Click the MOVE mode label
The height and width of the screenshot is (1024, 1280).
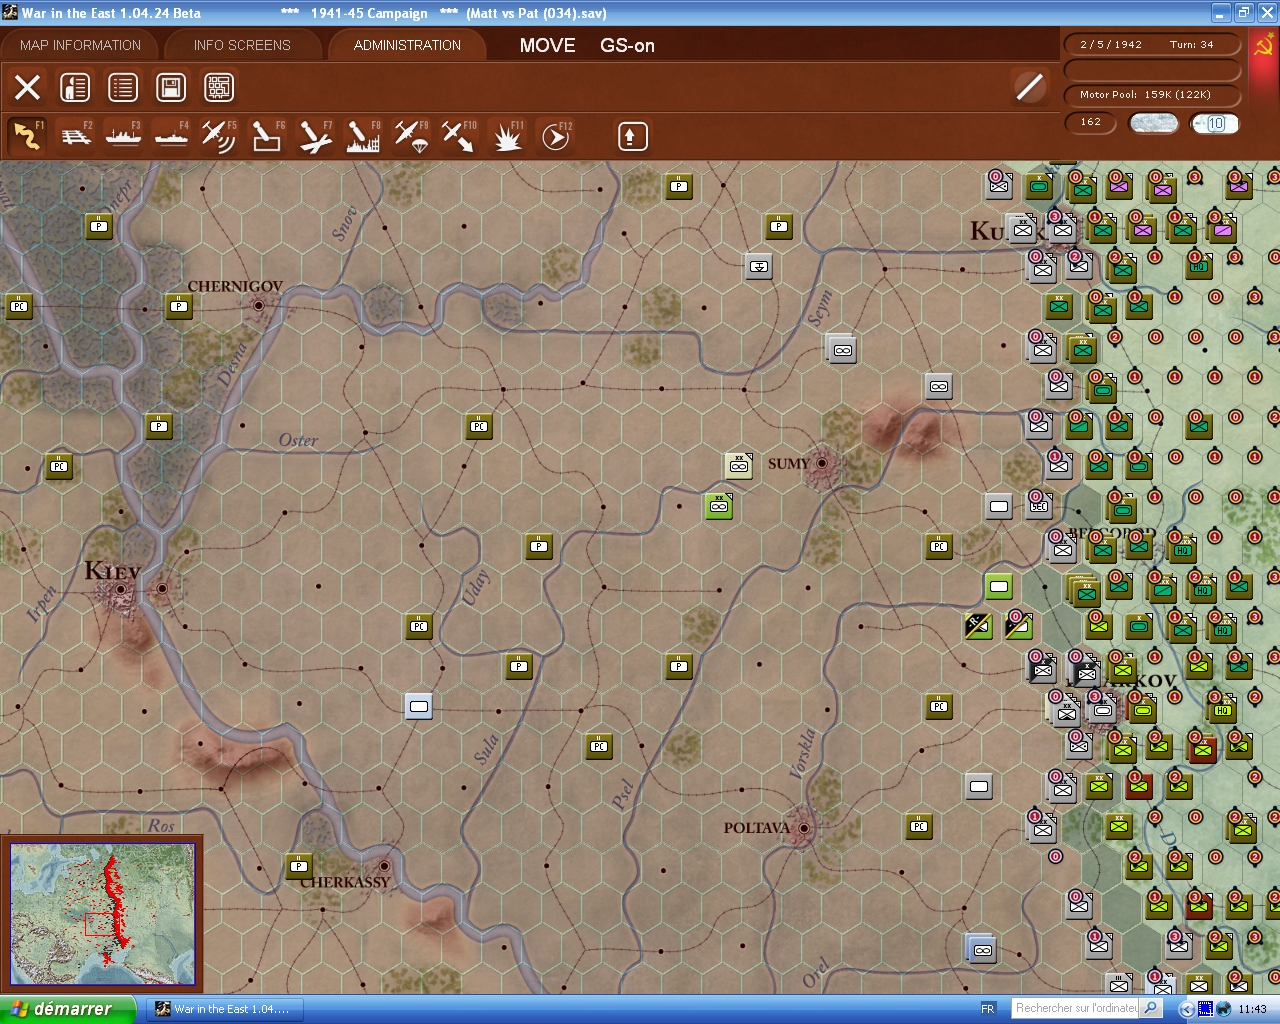pos(547,45)
